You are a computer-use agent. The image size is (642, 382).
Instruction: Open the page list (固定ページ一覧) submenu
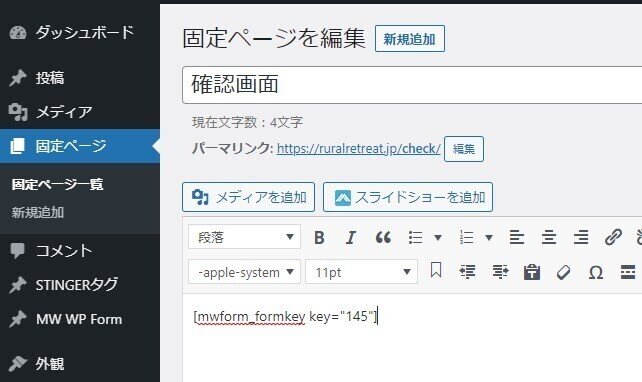57,184
